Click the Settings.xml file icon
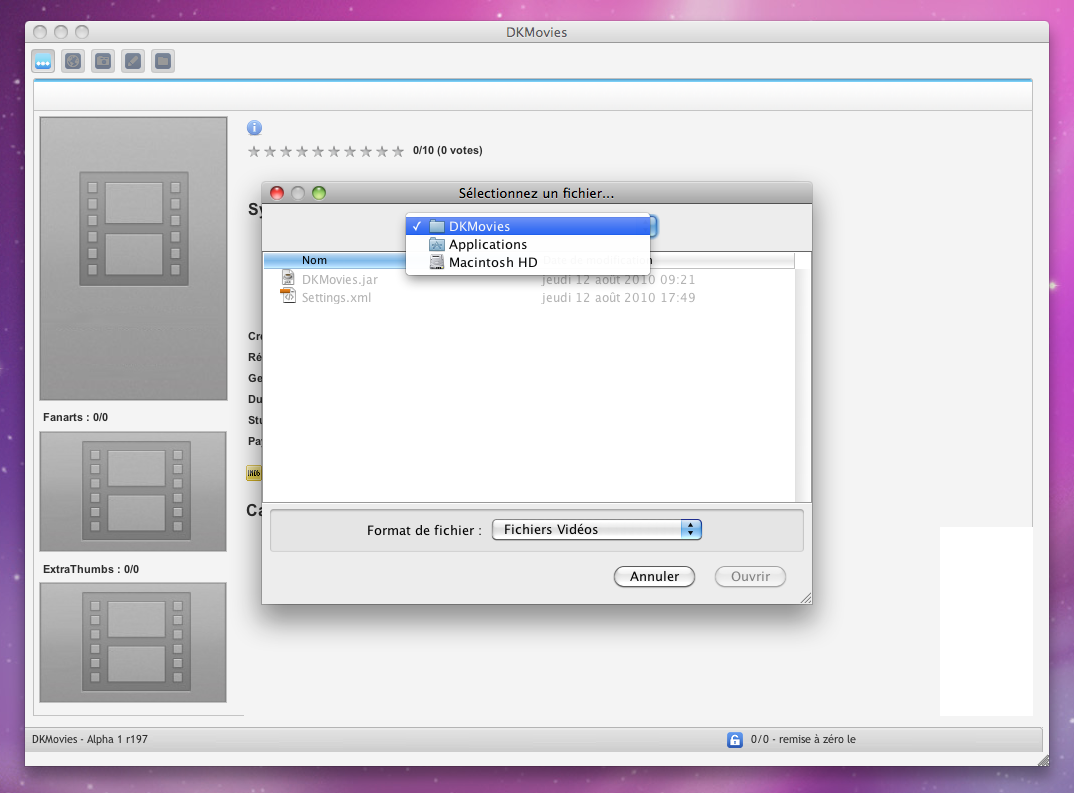Viewport: 1074px width, 793px height. 288,296
